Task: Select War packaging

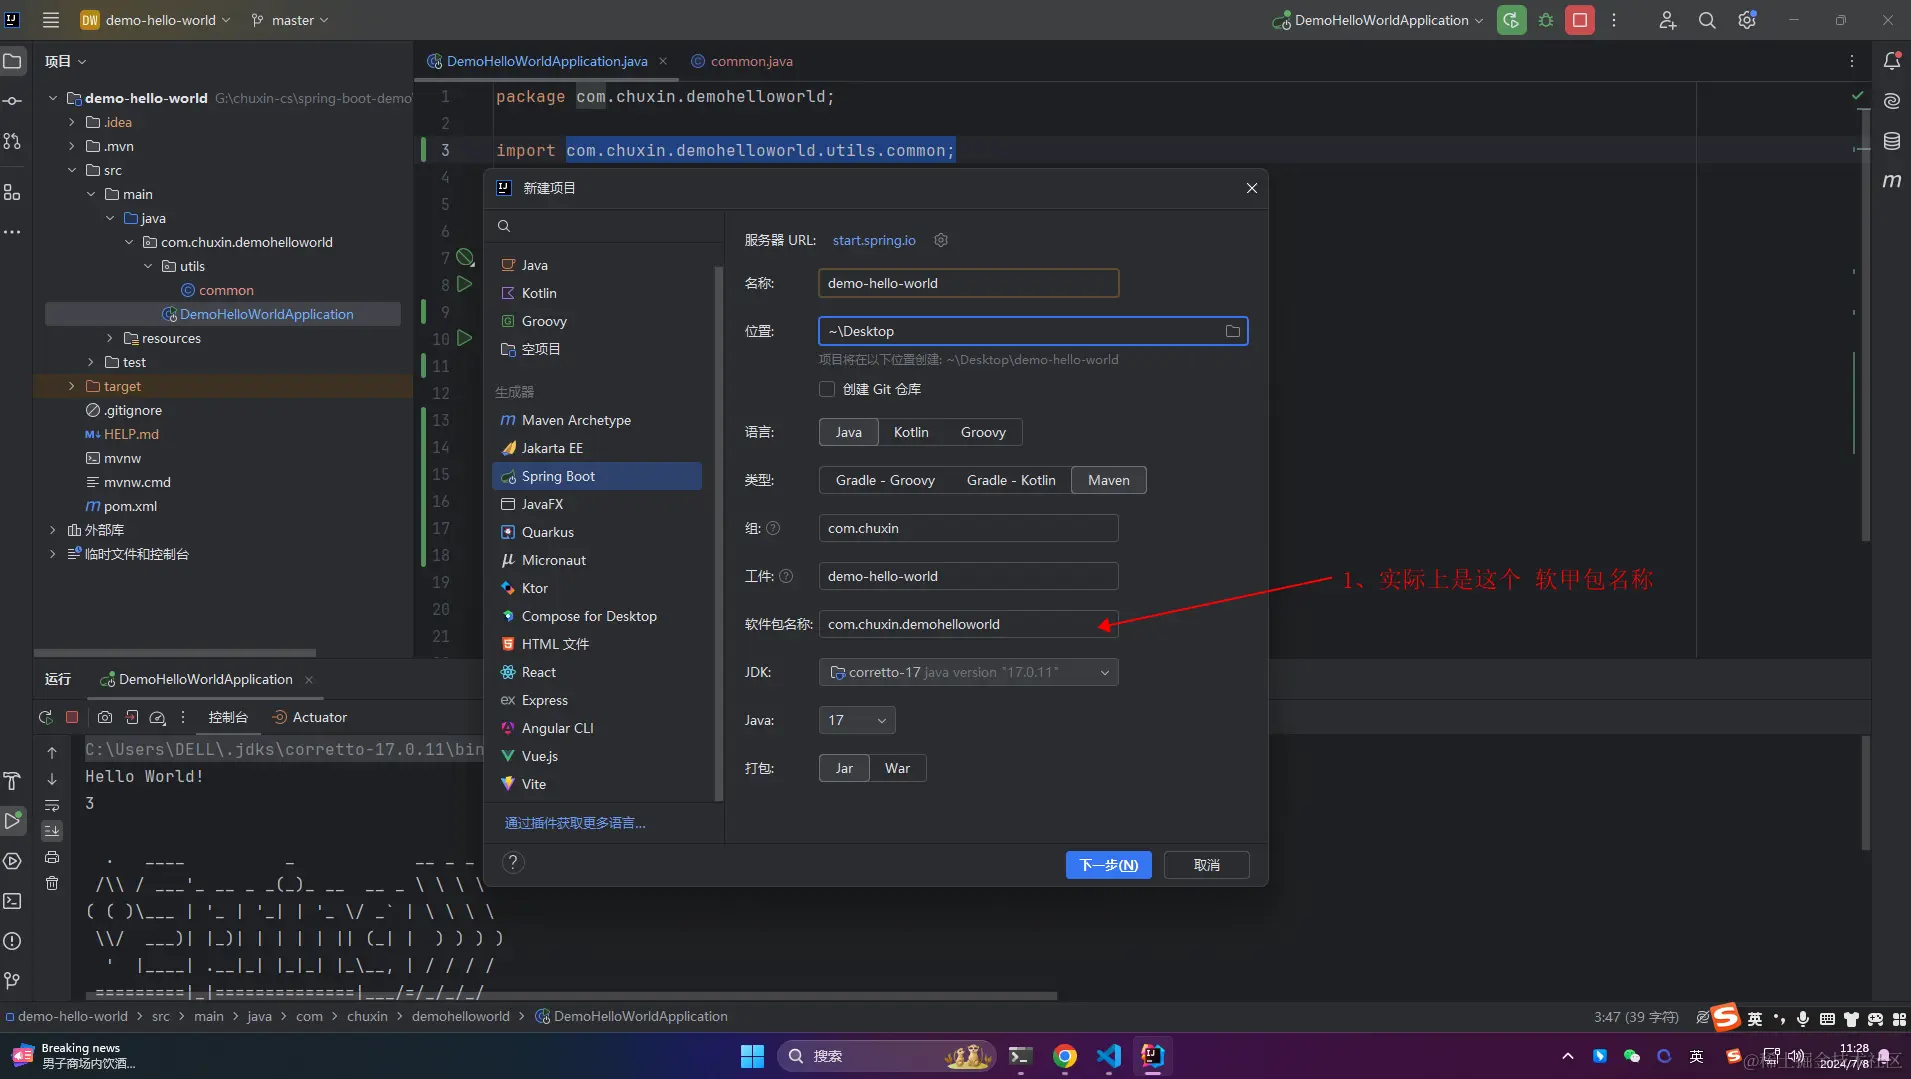Action: [897, 768]
